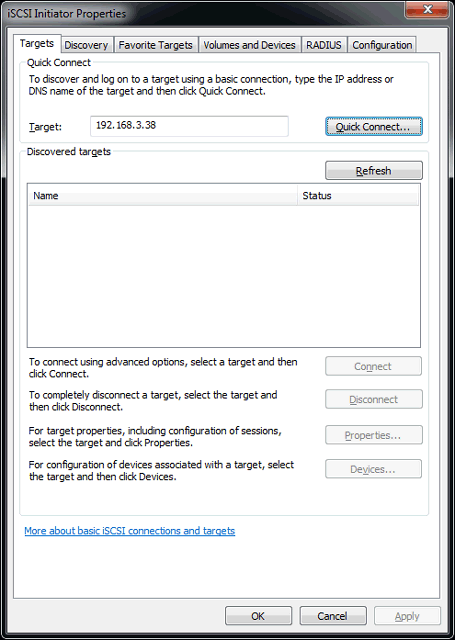Close the iSCSI Initiator Properties window
This screenshot has height=640, width=455.
click(x=426, y=9)
